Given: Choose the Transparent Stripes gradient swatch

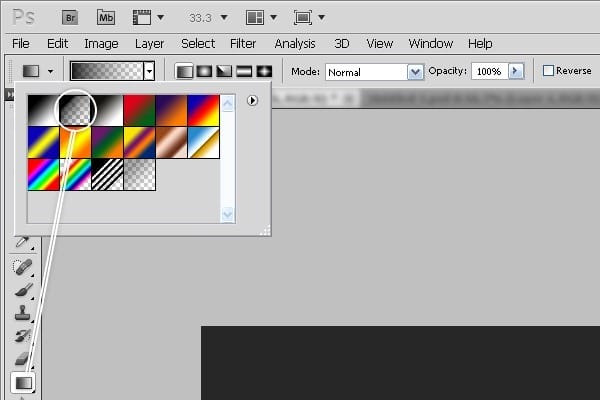Looking at the screenshot, I should coord(108,175).
